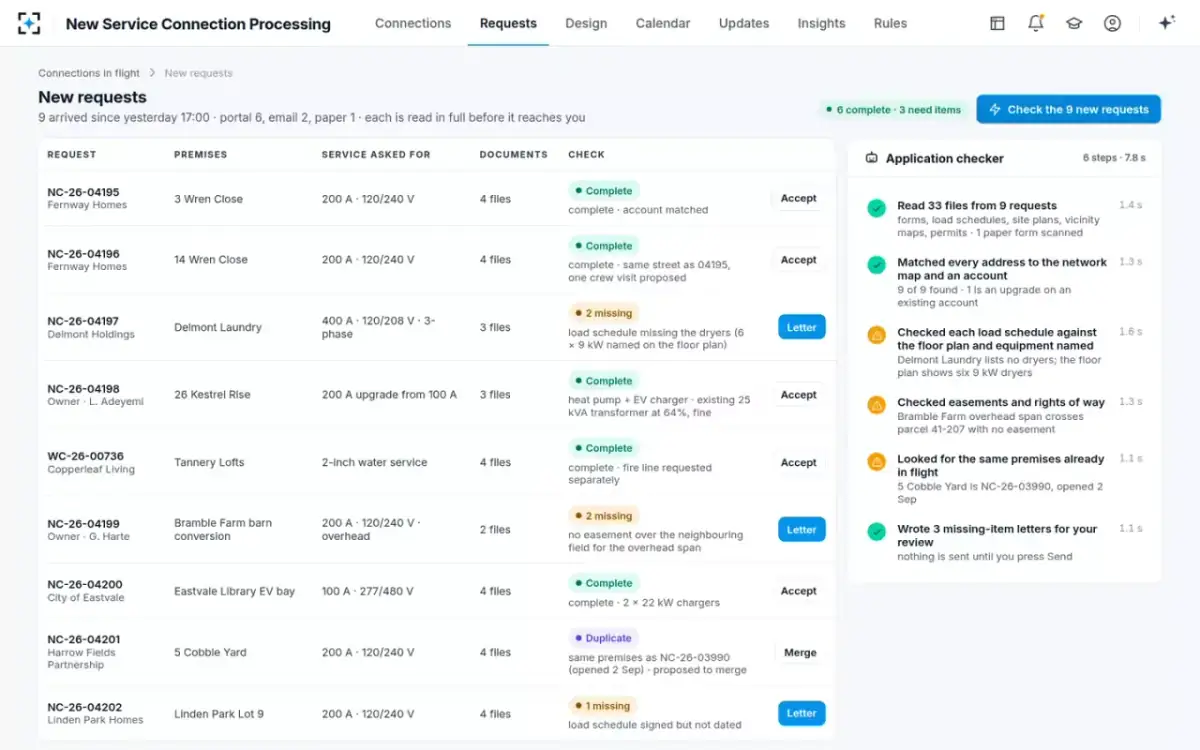Go to the Insights tab
Screen dimensions: 1200x750
point(821,23)
